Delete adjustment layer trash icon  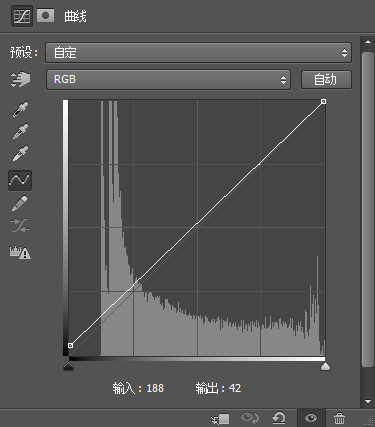[x=339, y=418]
